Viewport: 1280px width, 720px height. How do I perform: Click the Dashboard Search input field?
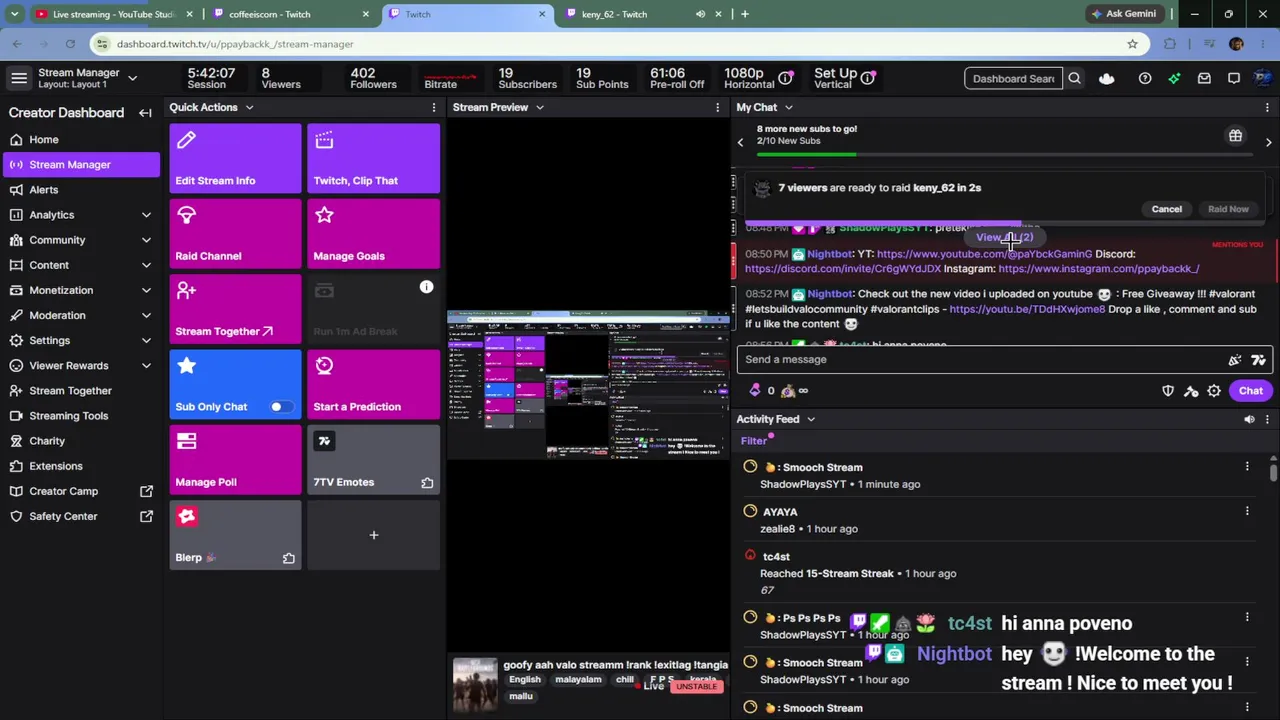[x=1014, y=79]
